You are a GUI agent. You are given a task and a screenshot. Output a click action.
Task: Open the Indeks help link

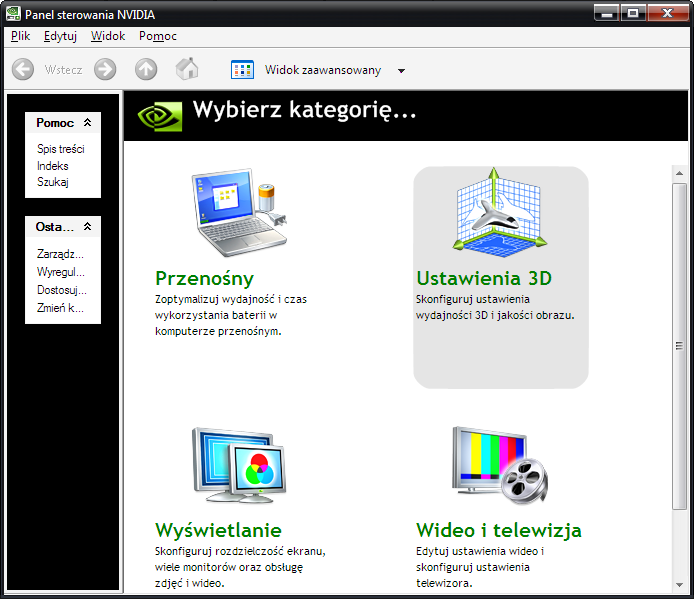point(53,166)
